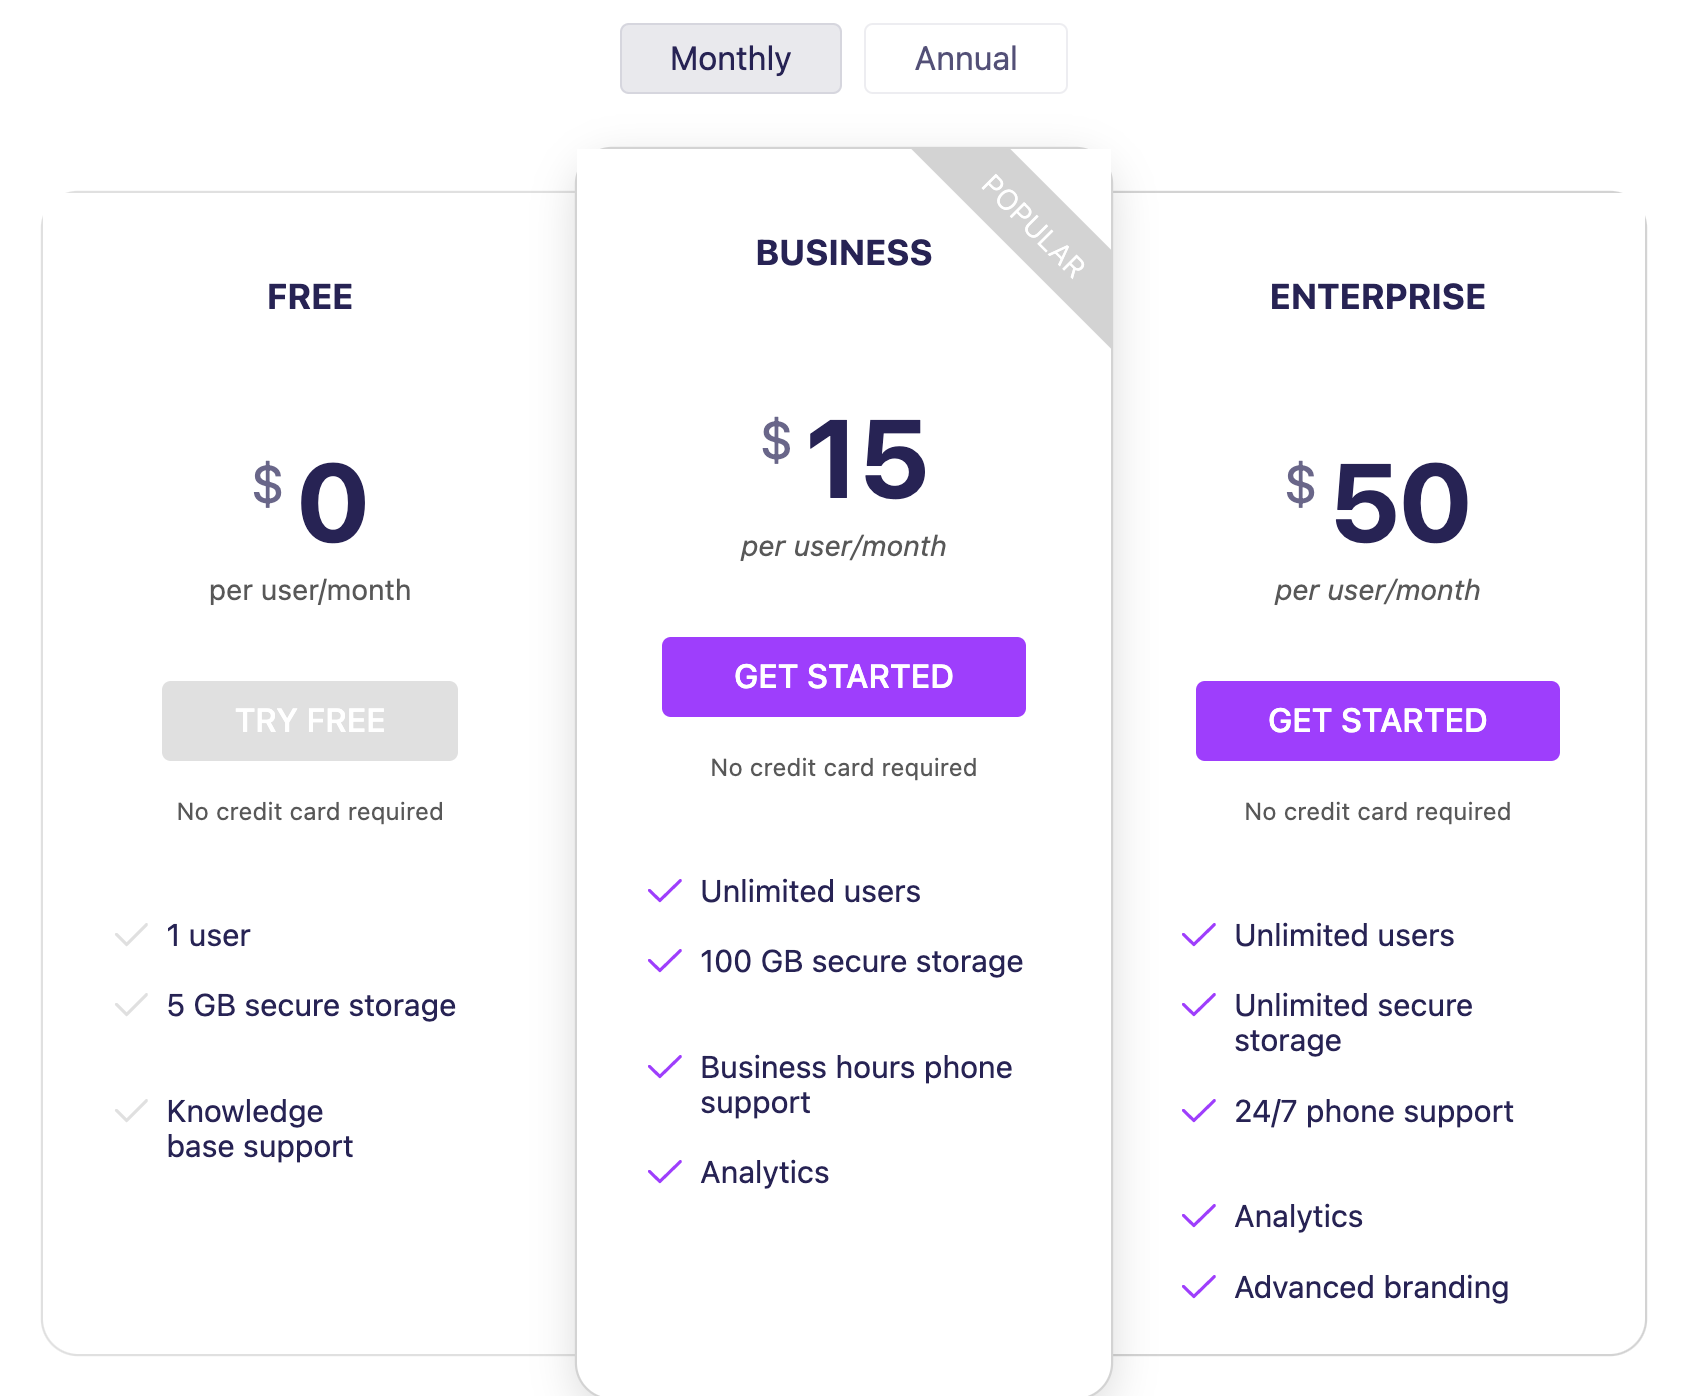Click Get Started on Business plan

(x=843, y=677)
